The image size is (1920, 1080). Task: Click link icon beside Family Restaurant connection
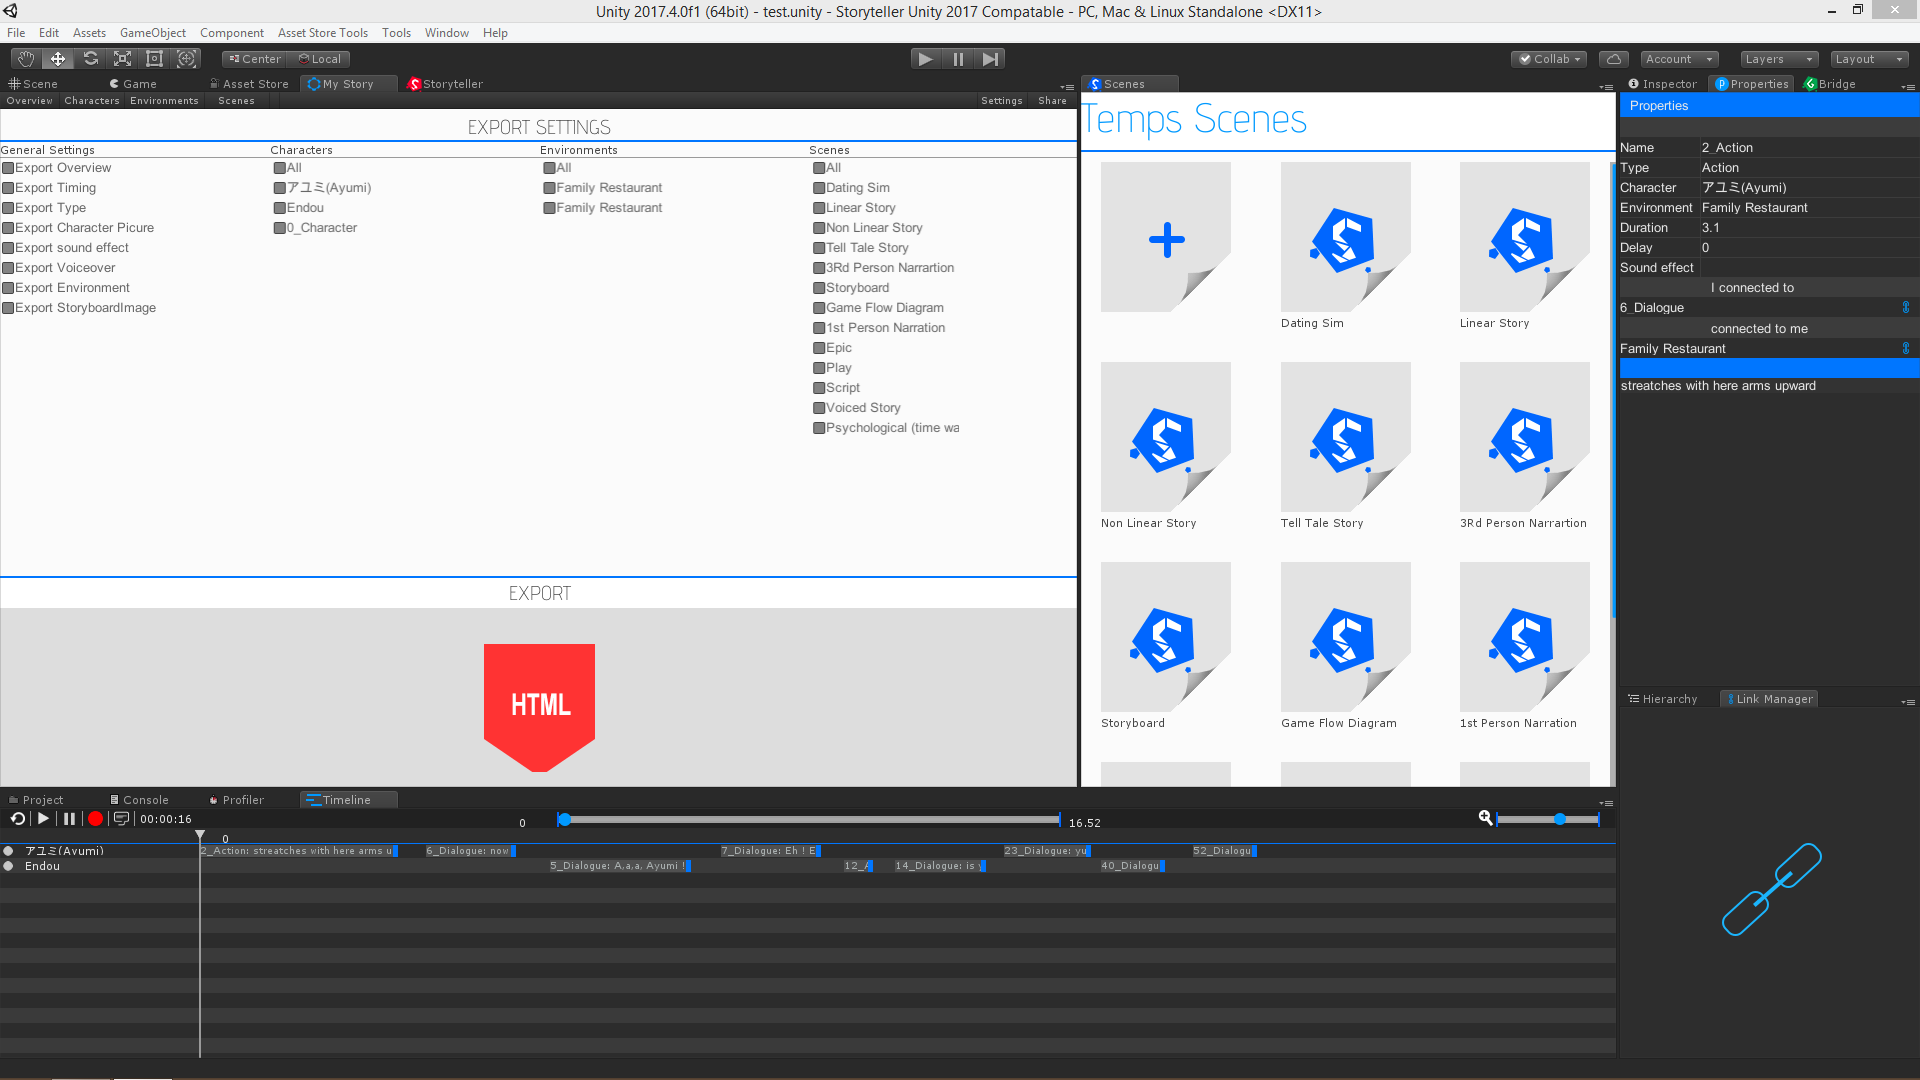1906,349
